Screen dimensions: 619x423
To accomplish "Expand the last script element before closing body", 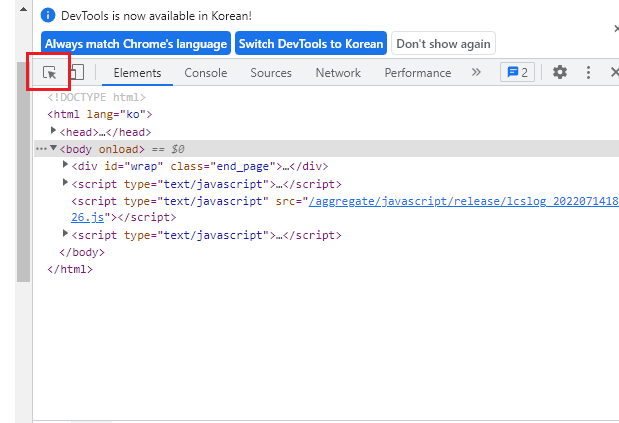I will (x=65, y=233).
